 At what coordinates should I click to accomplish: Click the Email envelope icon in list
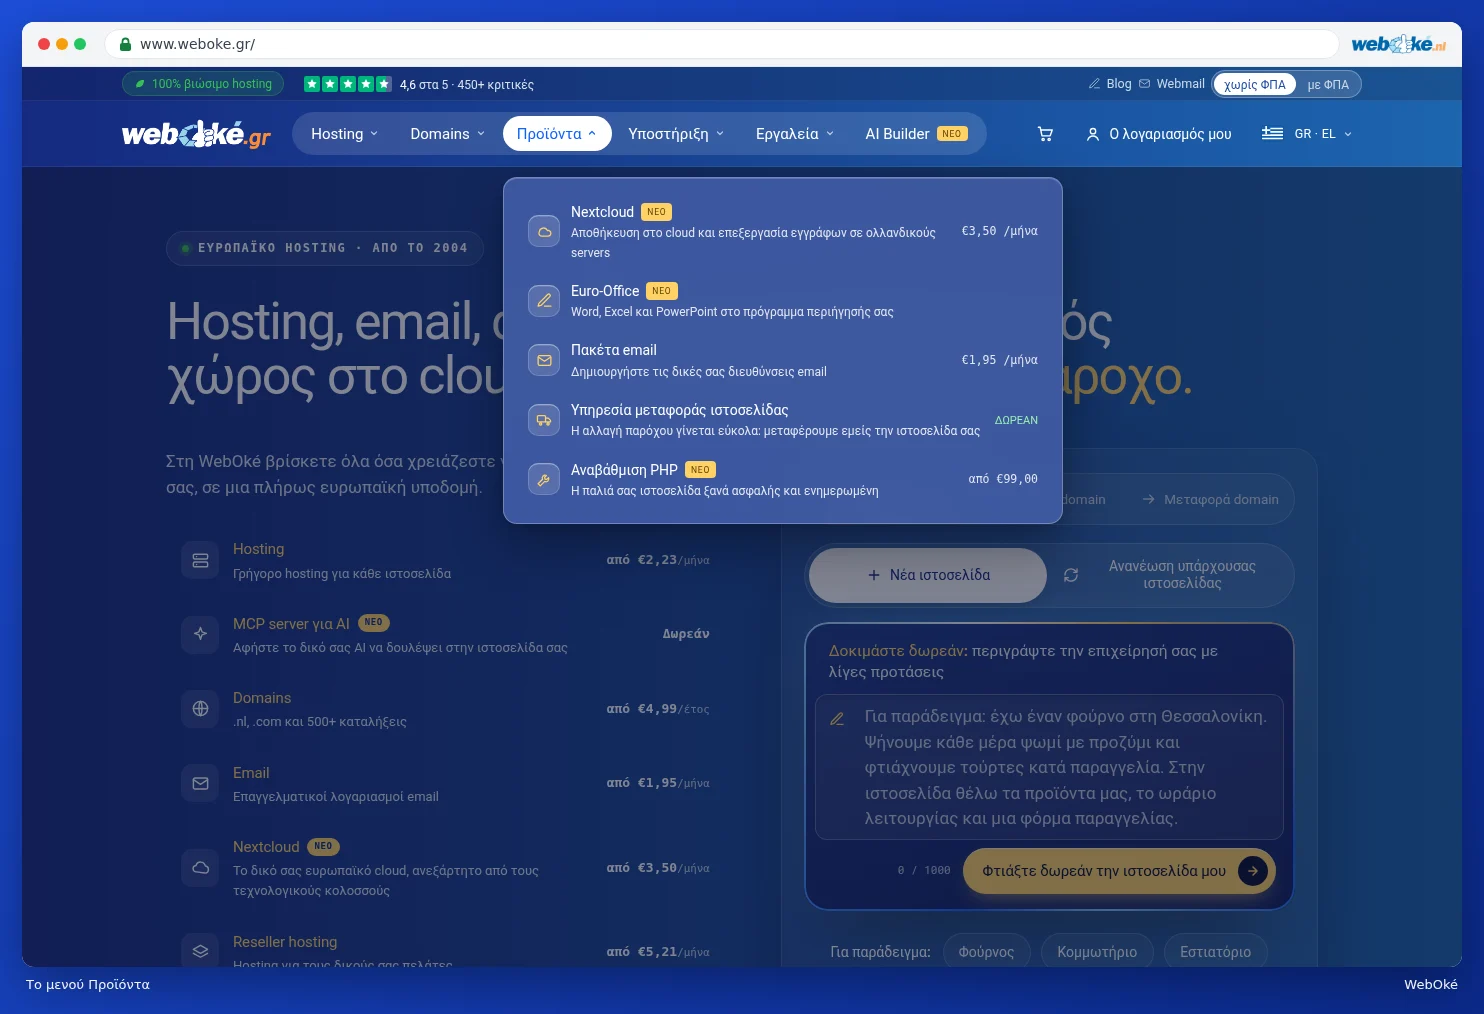tap(200, 783)
